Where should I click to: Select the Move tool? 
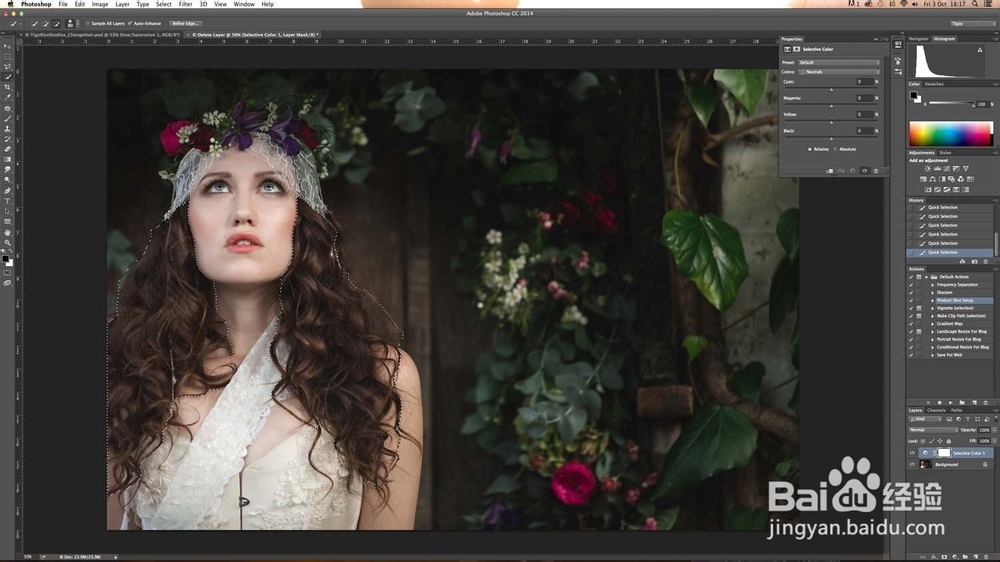[8, 47]
